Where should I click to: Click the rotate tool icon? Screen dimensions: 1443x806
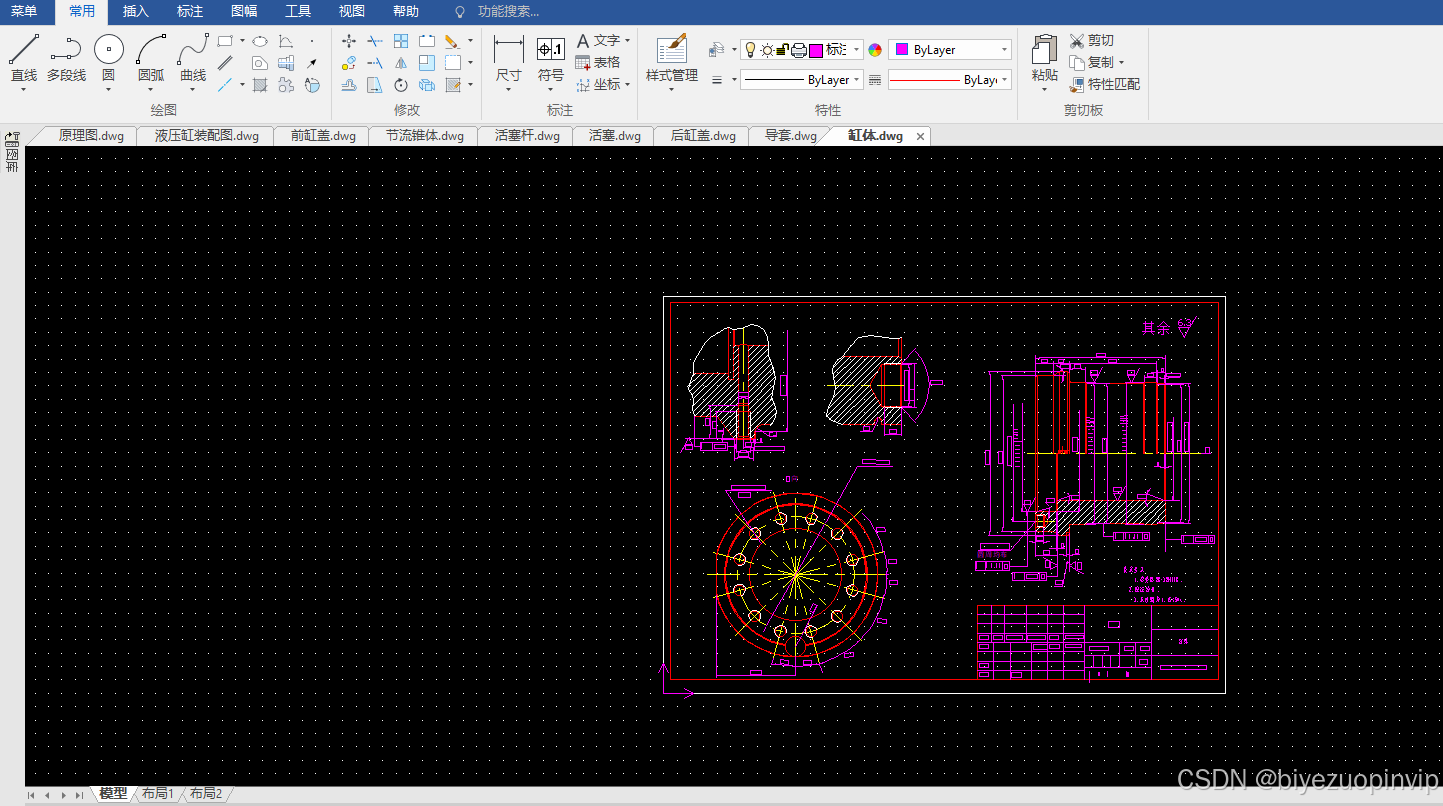401,85
